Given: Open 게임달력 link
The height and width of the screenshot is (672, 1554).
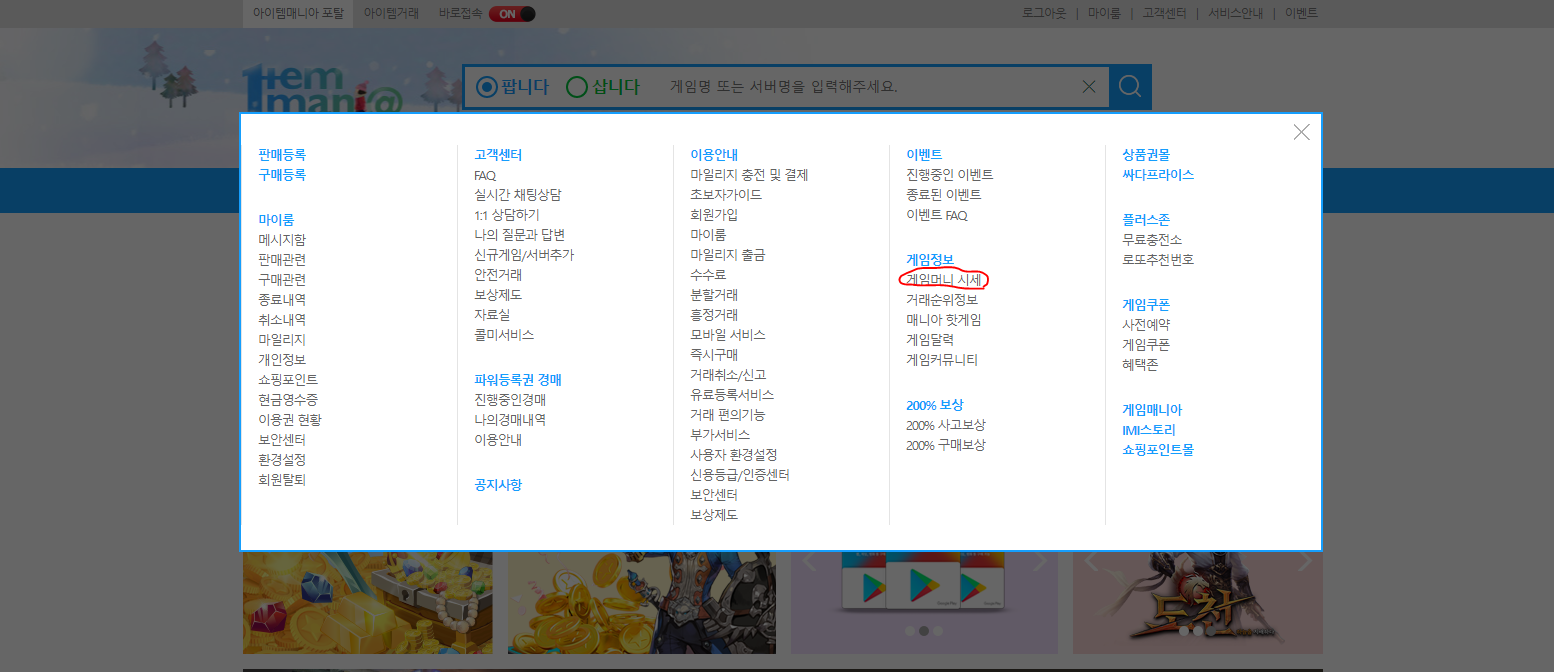Looking at the screenshot, I should pos(930,340).
